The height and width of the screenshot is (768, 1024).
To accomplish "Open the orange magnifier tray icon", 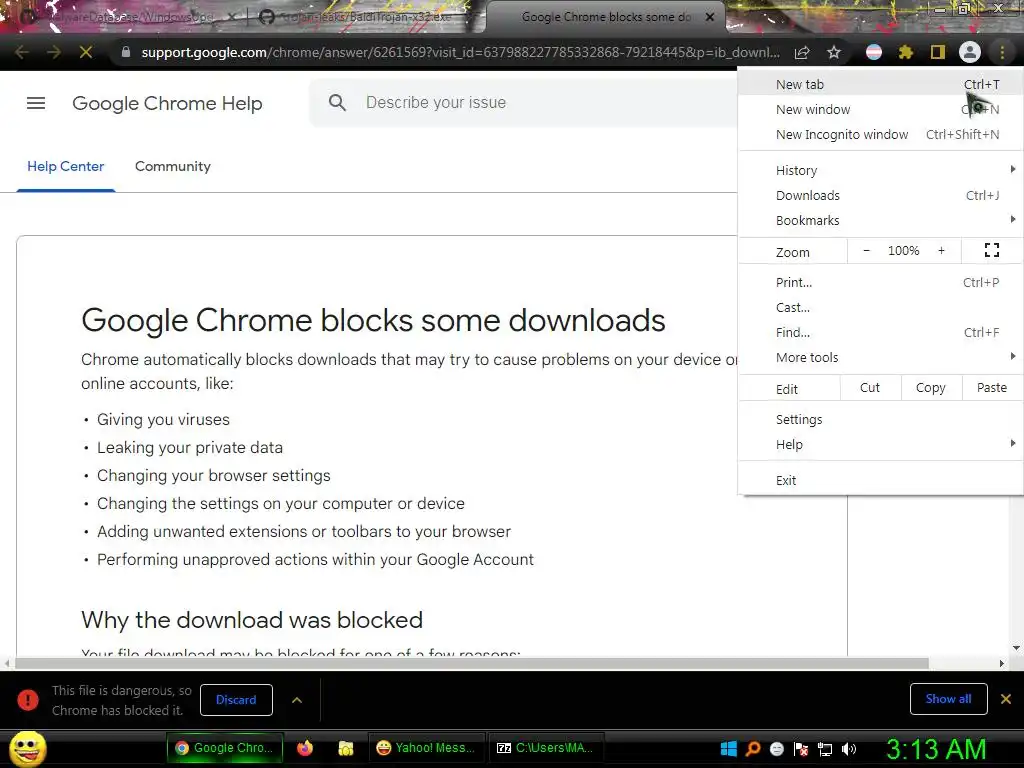I will 753,749.
